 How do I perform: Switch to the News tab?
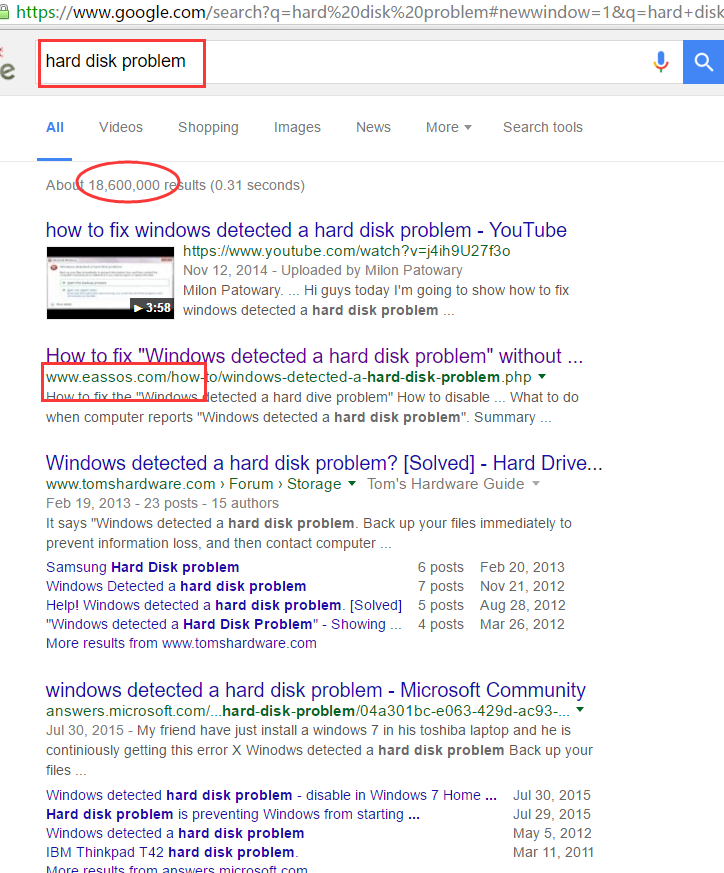click(373, 127)
